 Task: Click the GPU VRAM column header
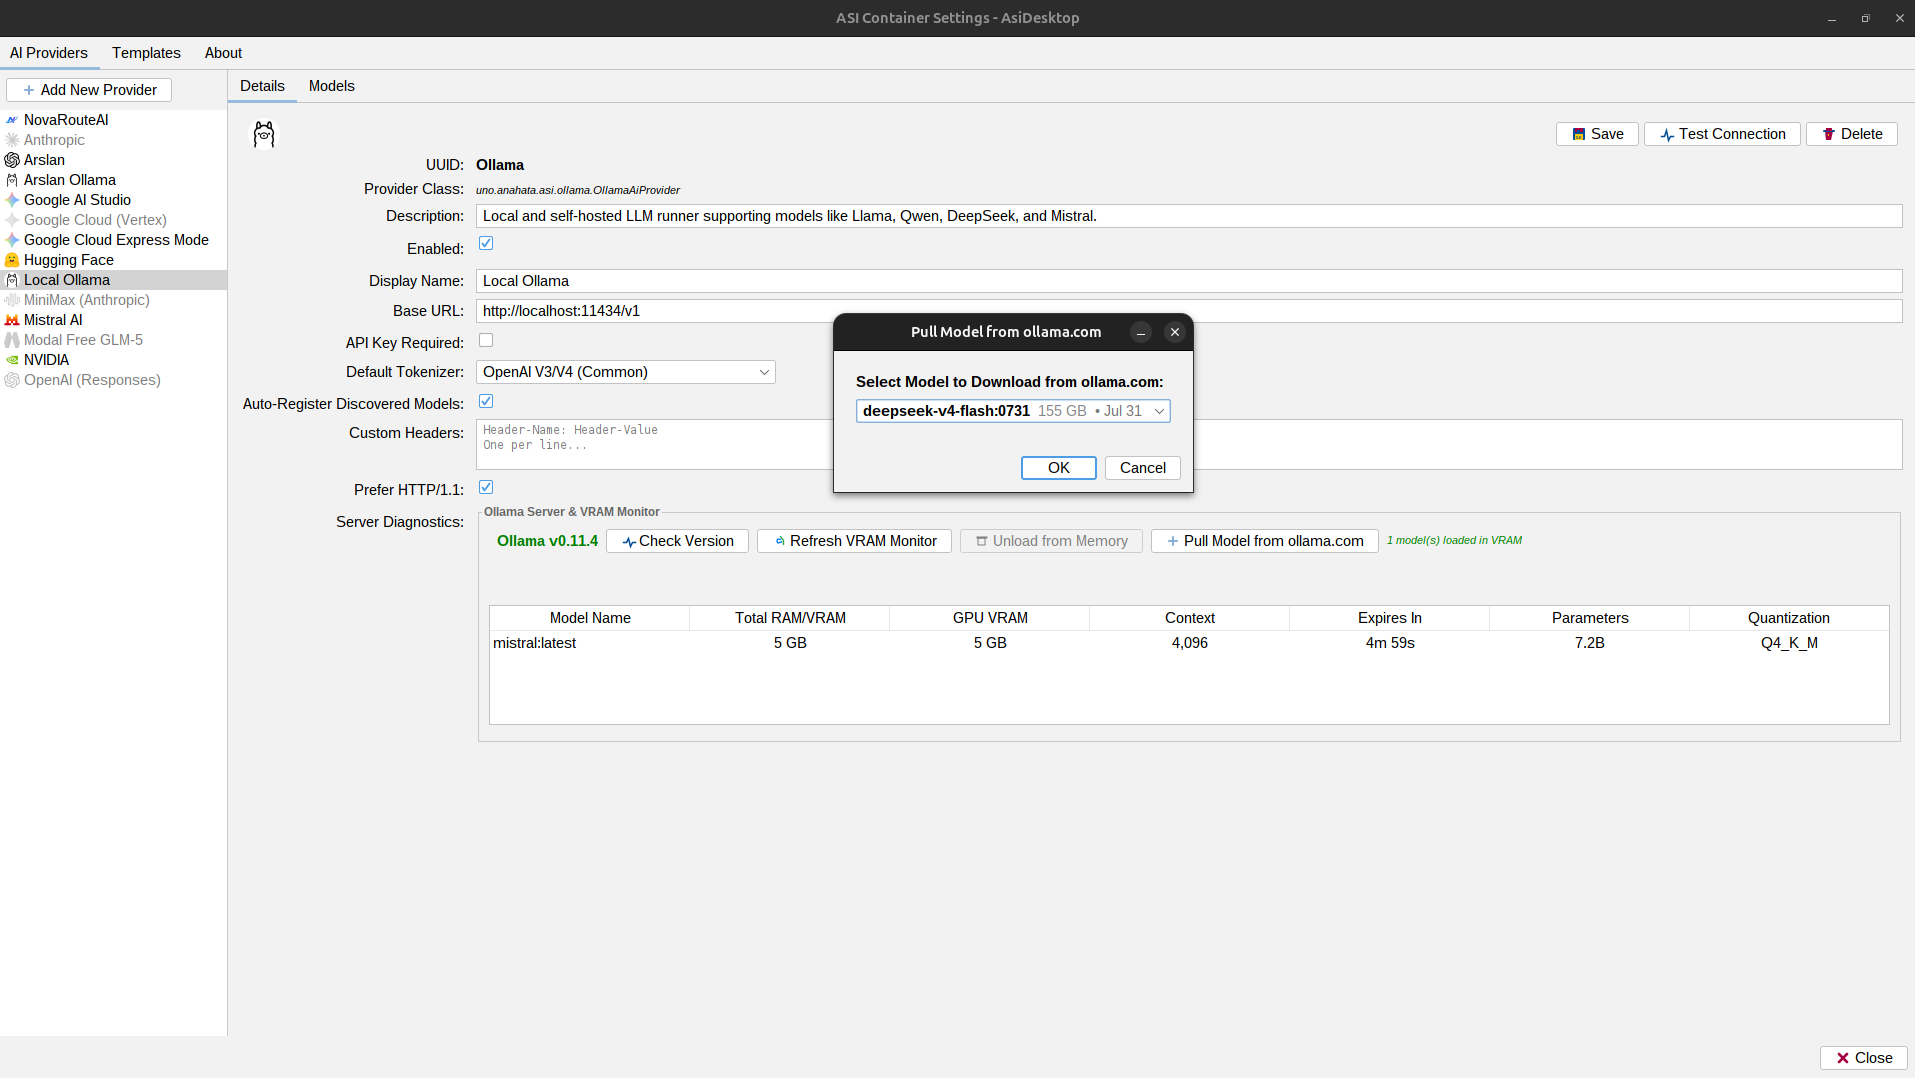click(990, 618)
